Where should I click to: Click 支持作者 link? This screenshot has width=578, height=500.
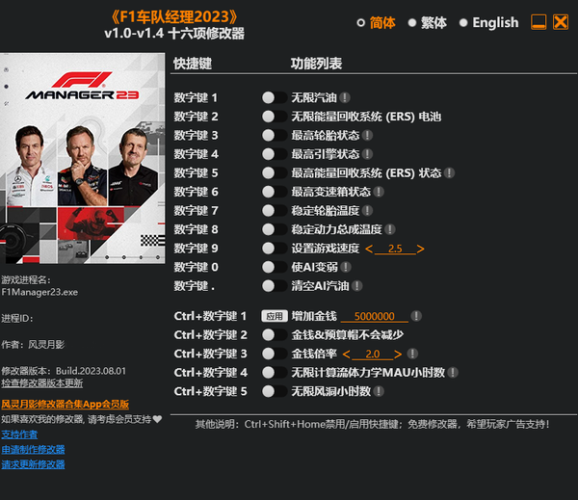point(20,434)
